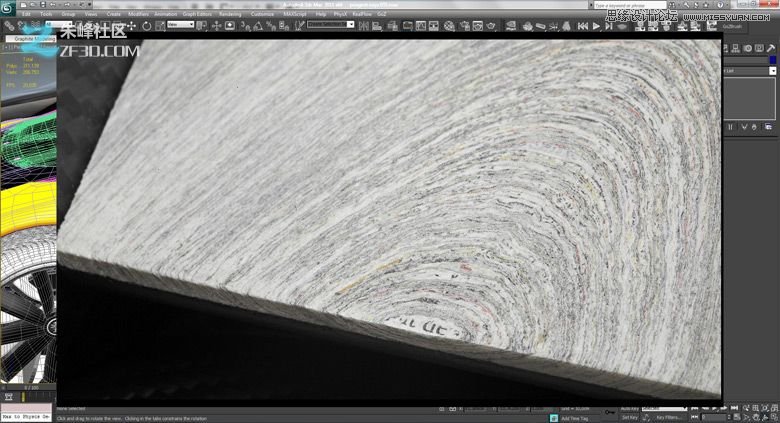Activate the Select and Rotate tool

[x=146, y=25]
